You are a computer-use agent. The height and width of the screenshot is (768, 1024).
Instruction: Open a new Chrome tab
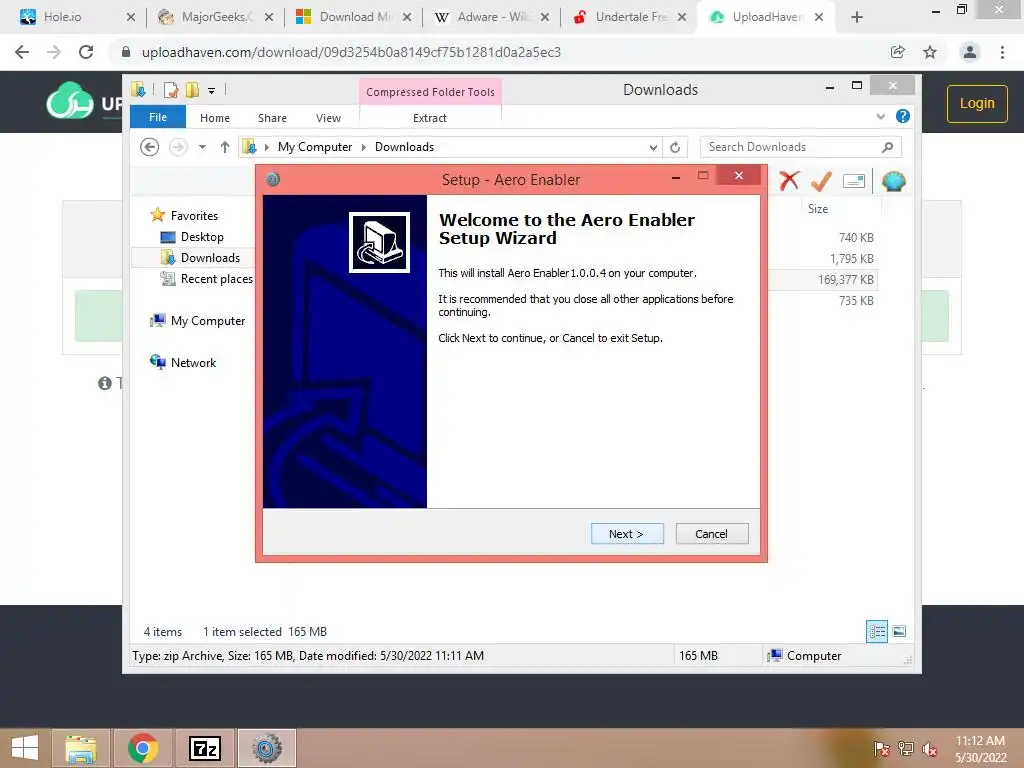tap(857, 17)
